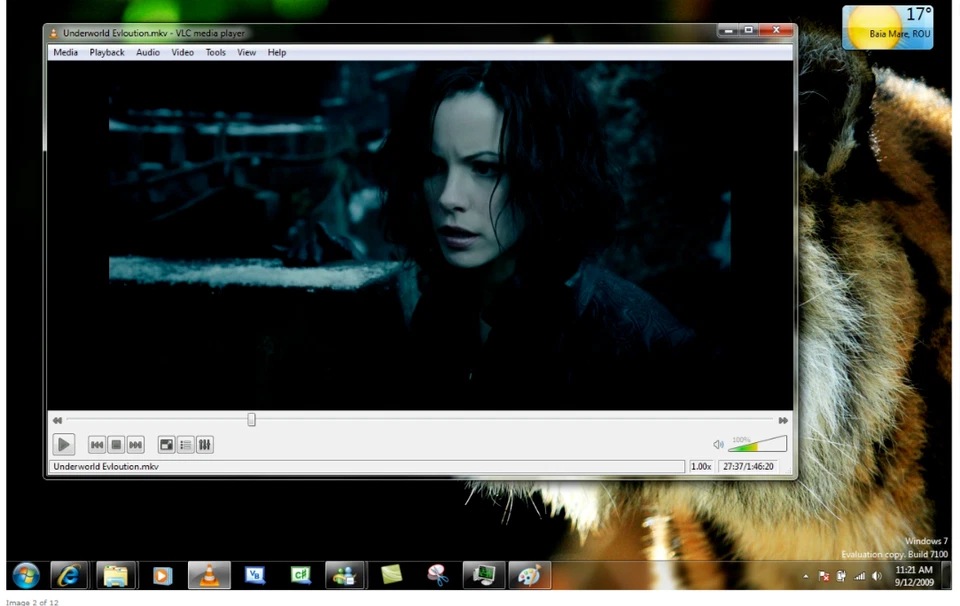Click the next media icon
This screenshot has height=606, width=960.
tap(135, 444)
